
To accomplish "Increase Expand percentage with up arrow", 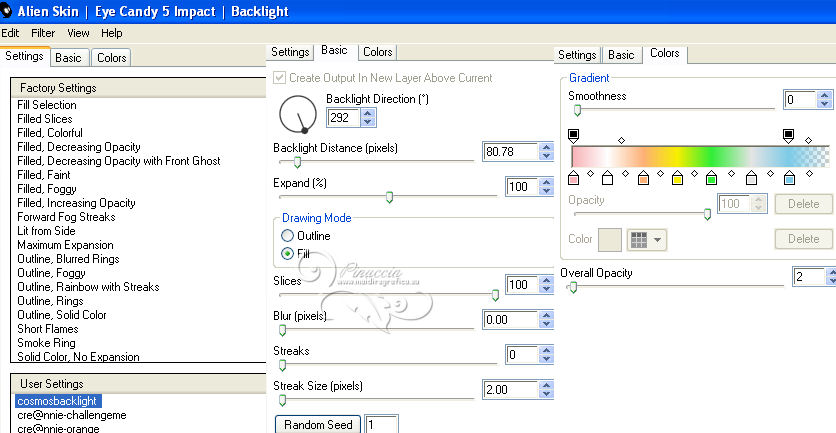I will (545, 182).
